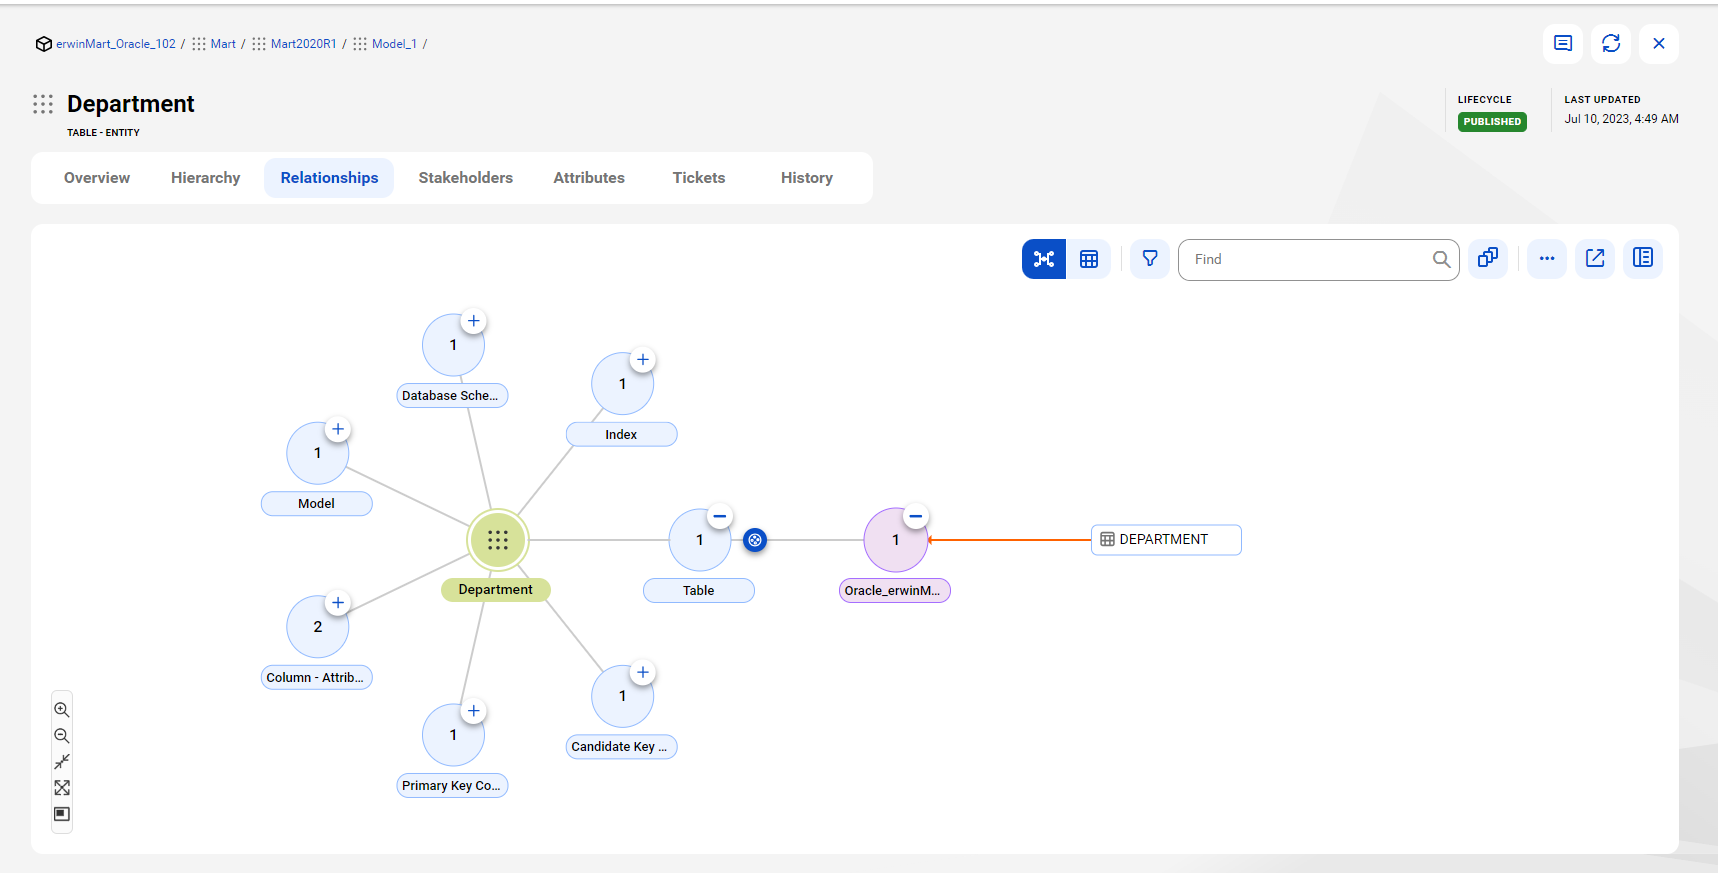This screenshot has height=873, width=1718.
Task: Collapse the Table relationship node
Action: click(720, 516)
